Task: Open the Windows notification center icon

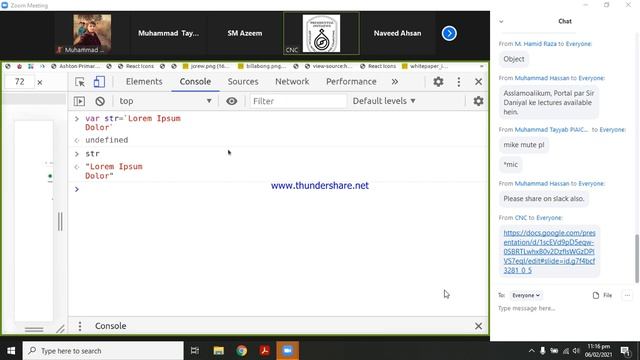Action: click(625, 351)
